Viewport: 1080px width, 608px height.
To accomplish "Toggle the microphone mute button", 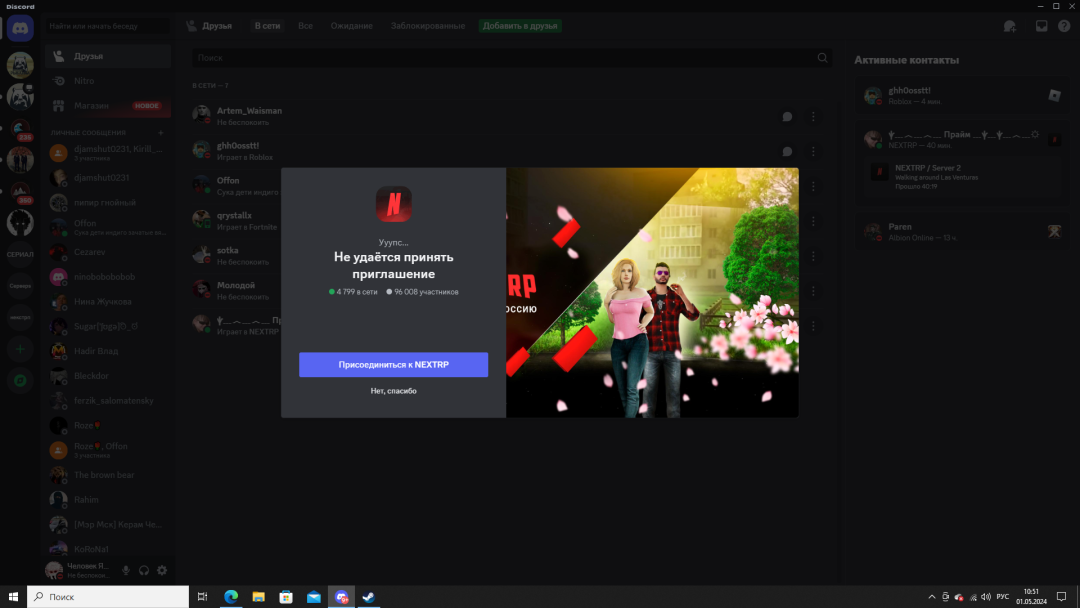I will tap(126, 570).
